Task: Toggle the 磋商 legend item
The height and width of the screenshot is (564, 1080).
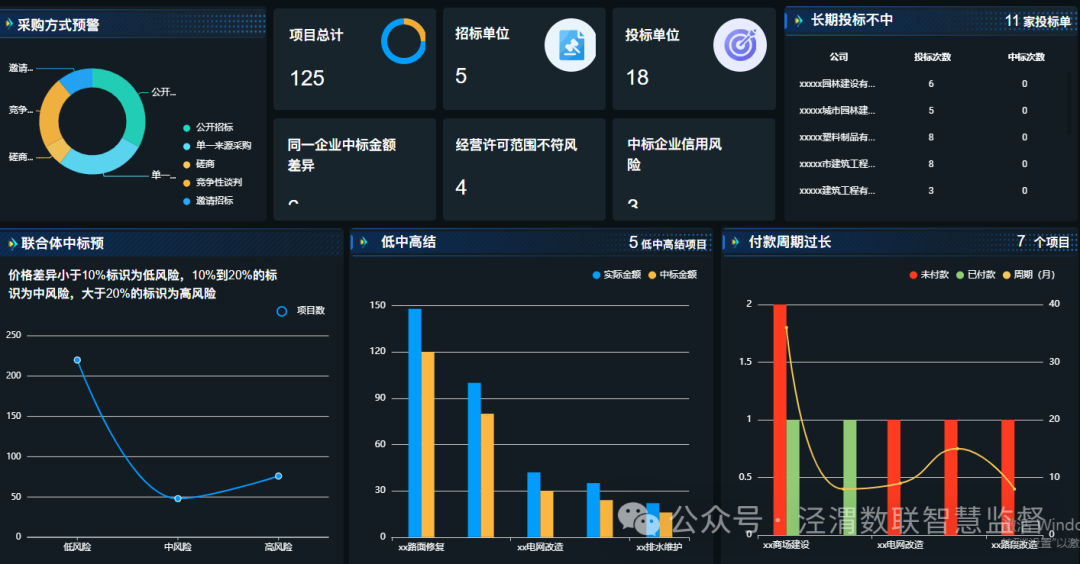Action: tap(199, 164)
